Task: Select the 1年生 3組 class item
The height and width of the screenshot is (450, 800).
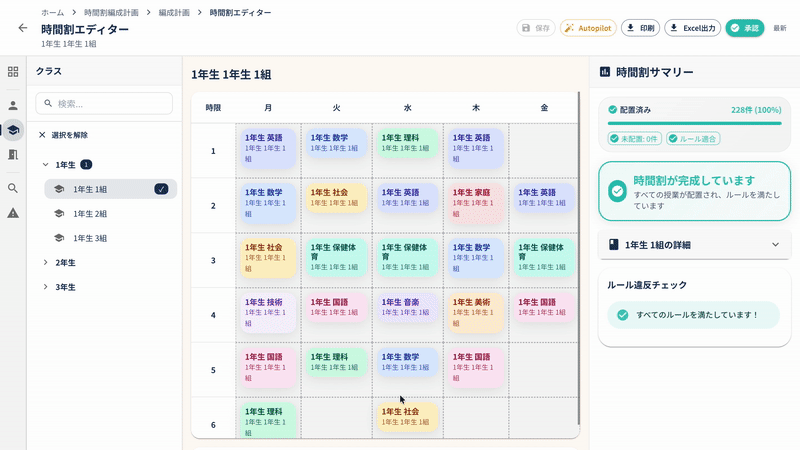Action: click(90, 239)
